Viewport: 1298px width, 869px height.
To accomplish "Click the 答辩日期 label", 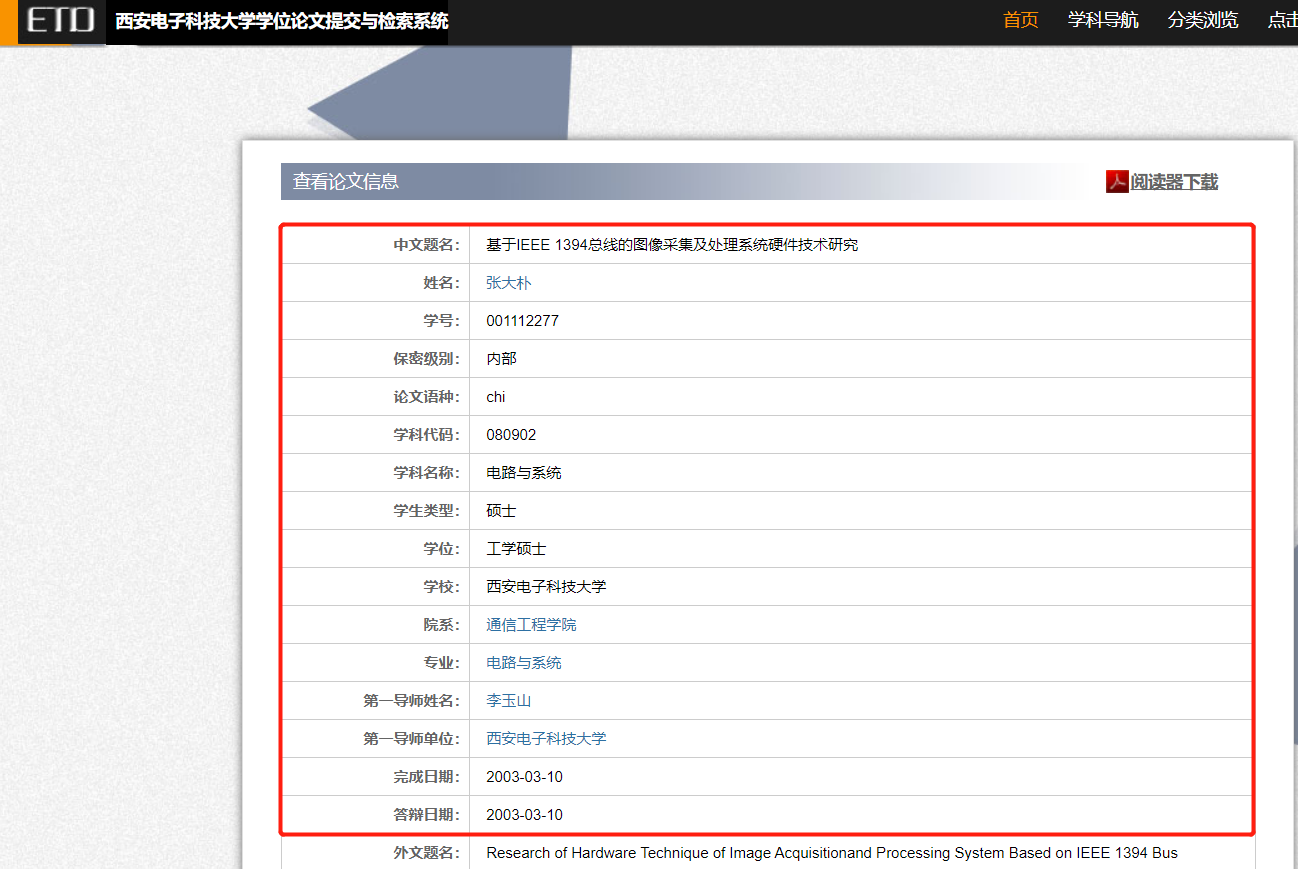I will 427,815.
